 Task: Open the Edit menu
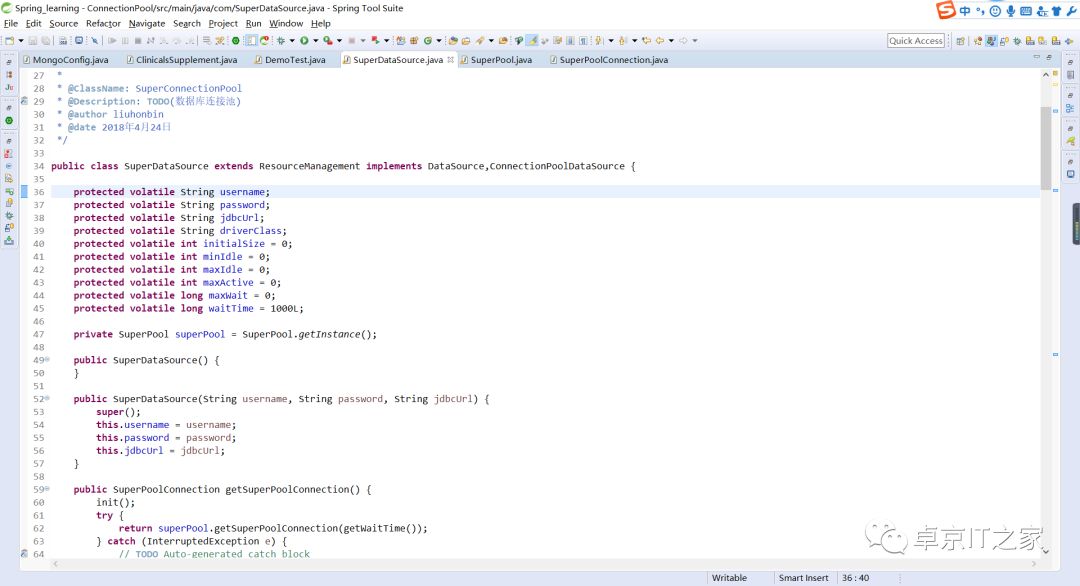[33, 23]
